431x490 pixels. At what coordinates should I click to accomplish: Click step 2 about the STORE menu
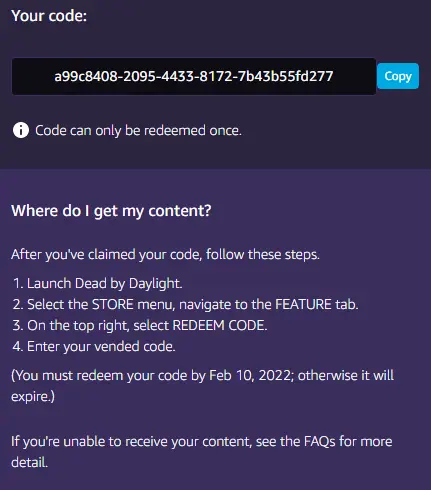click(x=185, y=304)
